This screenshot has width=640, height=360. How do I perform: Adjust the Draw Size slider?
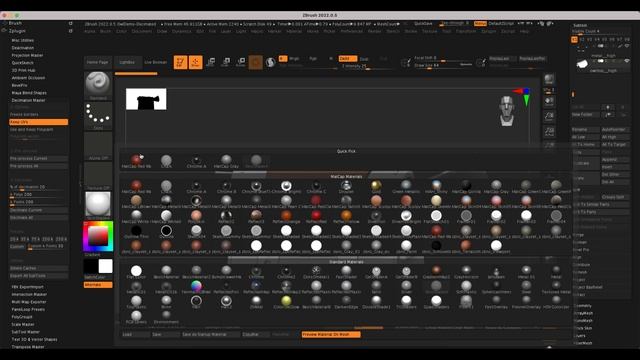443,66
